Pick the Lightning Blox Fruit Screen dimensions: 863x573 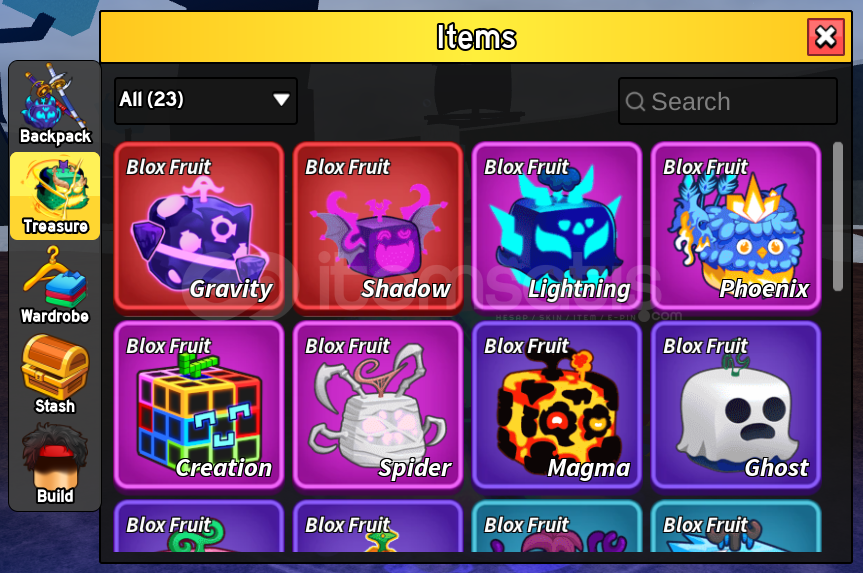point(557,226)
